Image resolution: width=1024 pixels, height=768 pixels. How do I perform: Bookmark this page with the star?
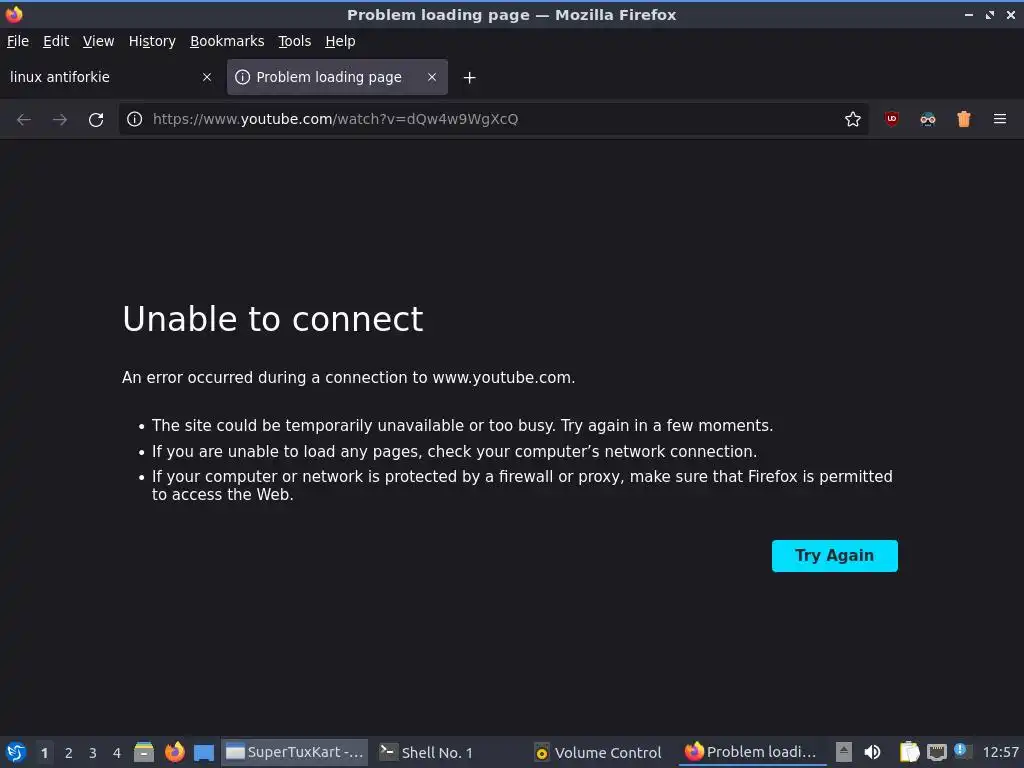(852, 119)
